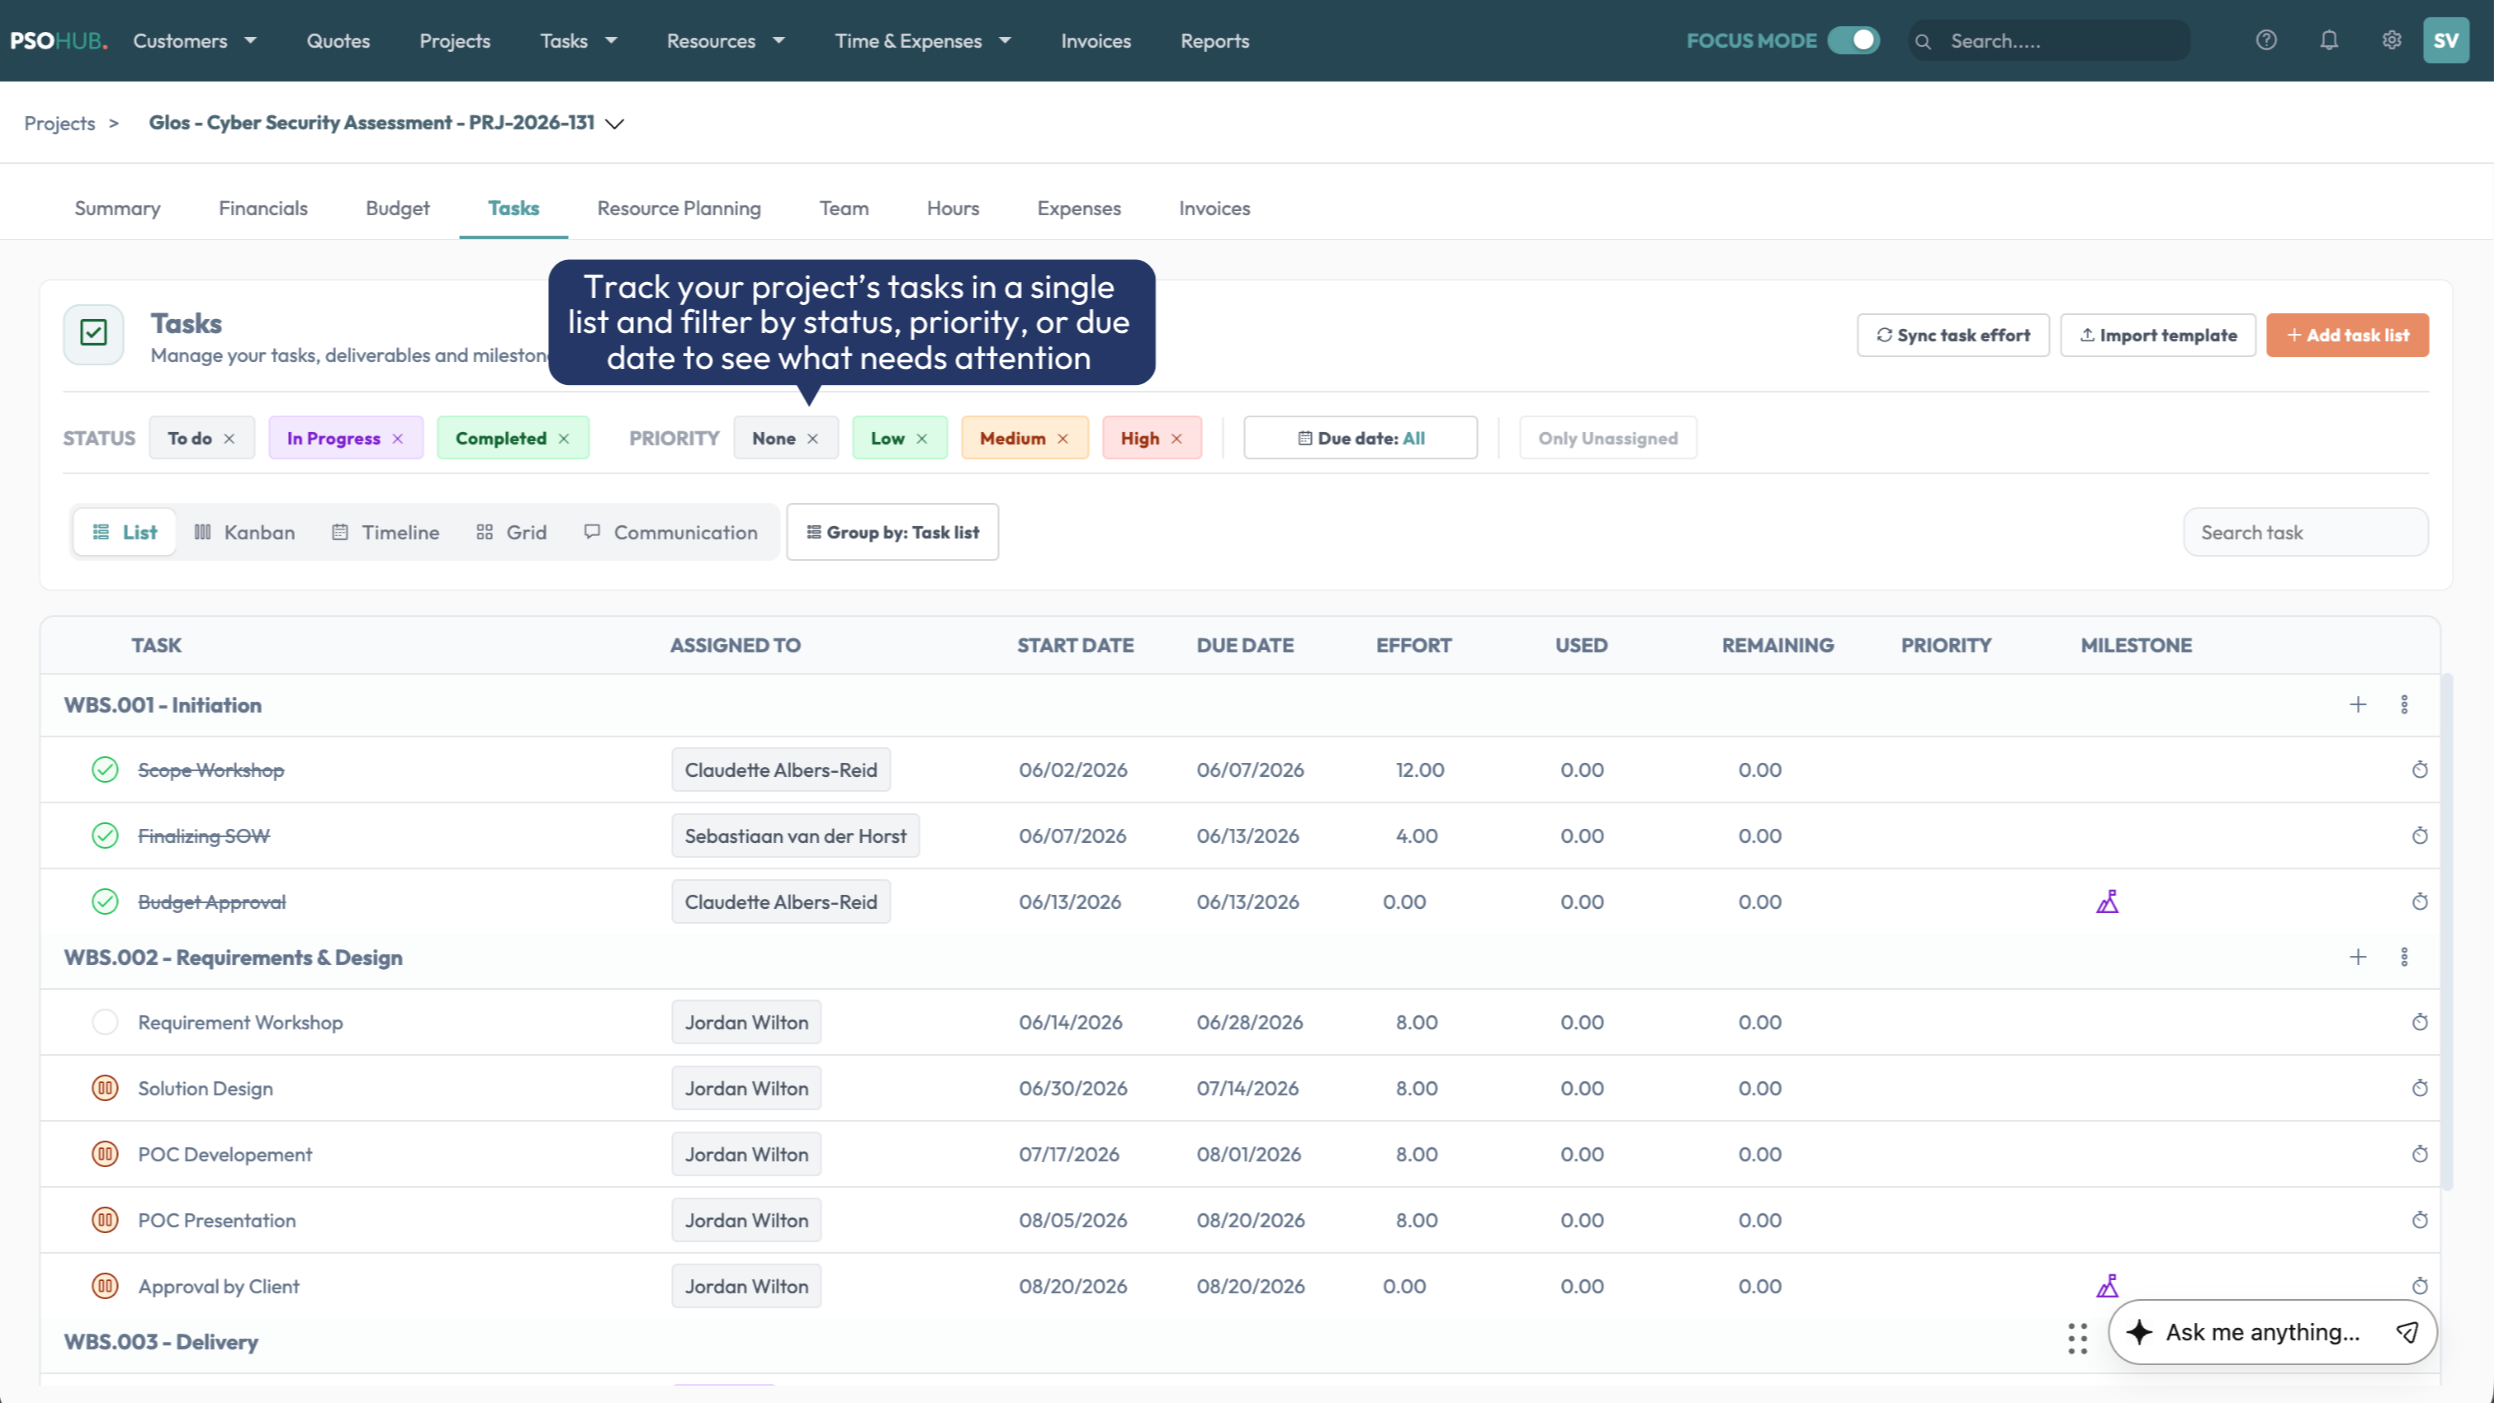Switch to the Financials tab
This screenshot has width=2495, height=1403.
click(x=263, y=208)
